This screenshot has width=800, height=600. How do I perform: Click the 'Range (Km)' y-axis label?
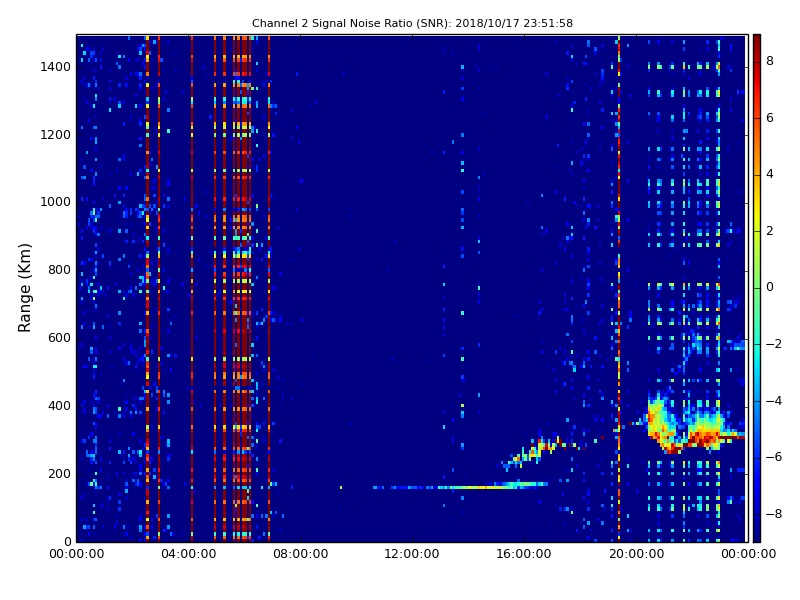tap(24, 288)
